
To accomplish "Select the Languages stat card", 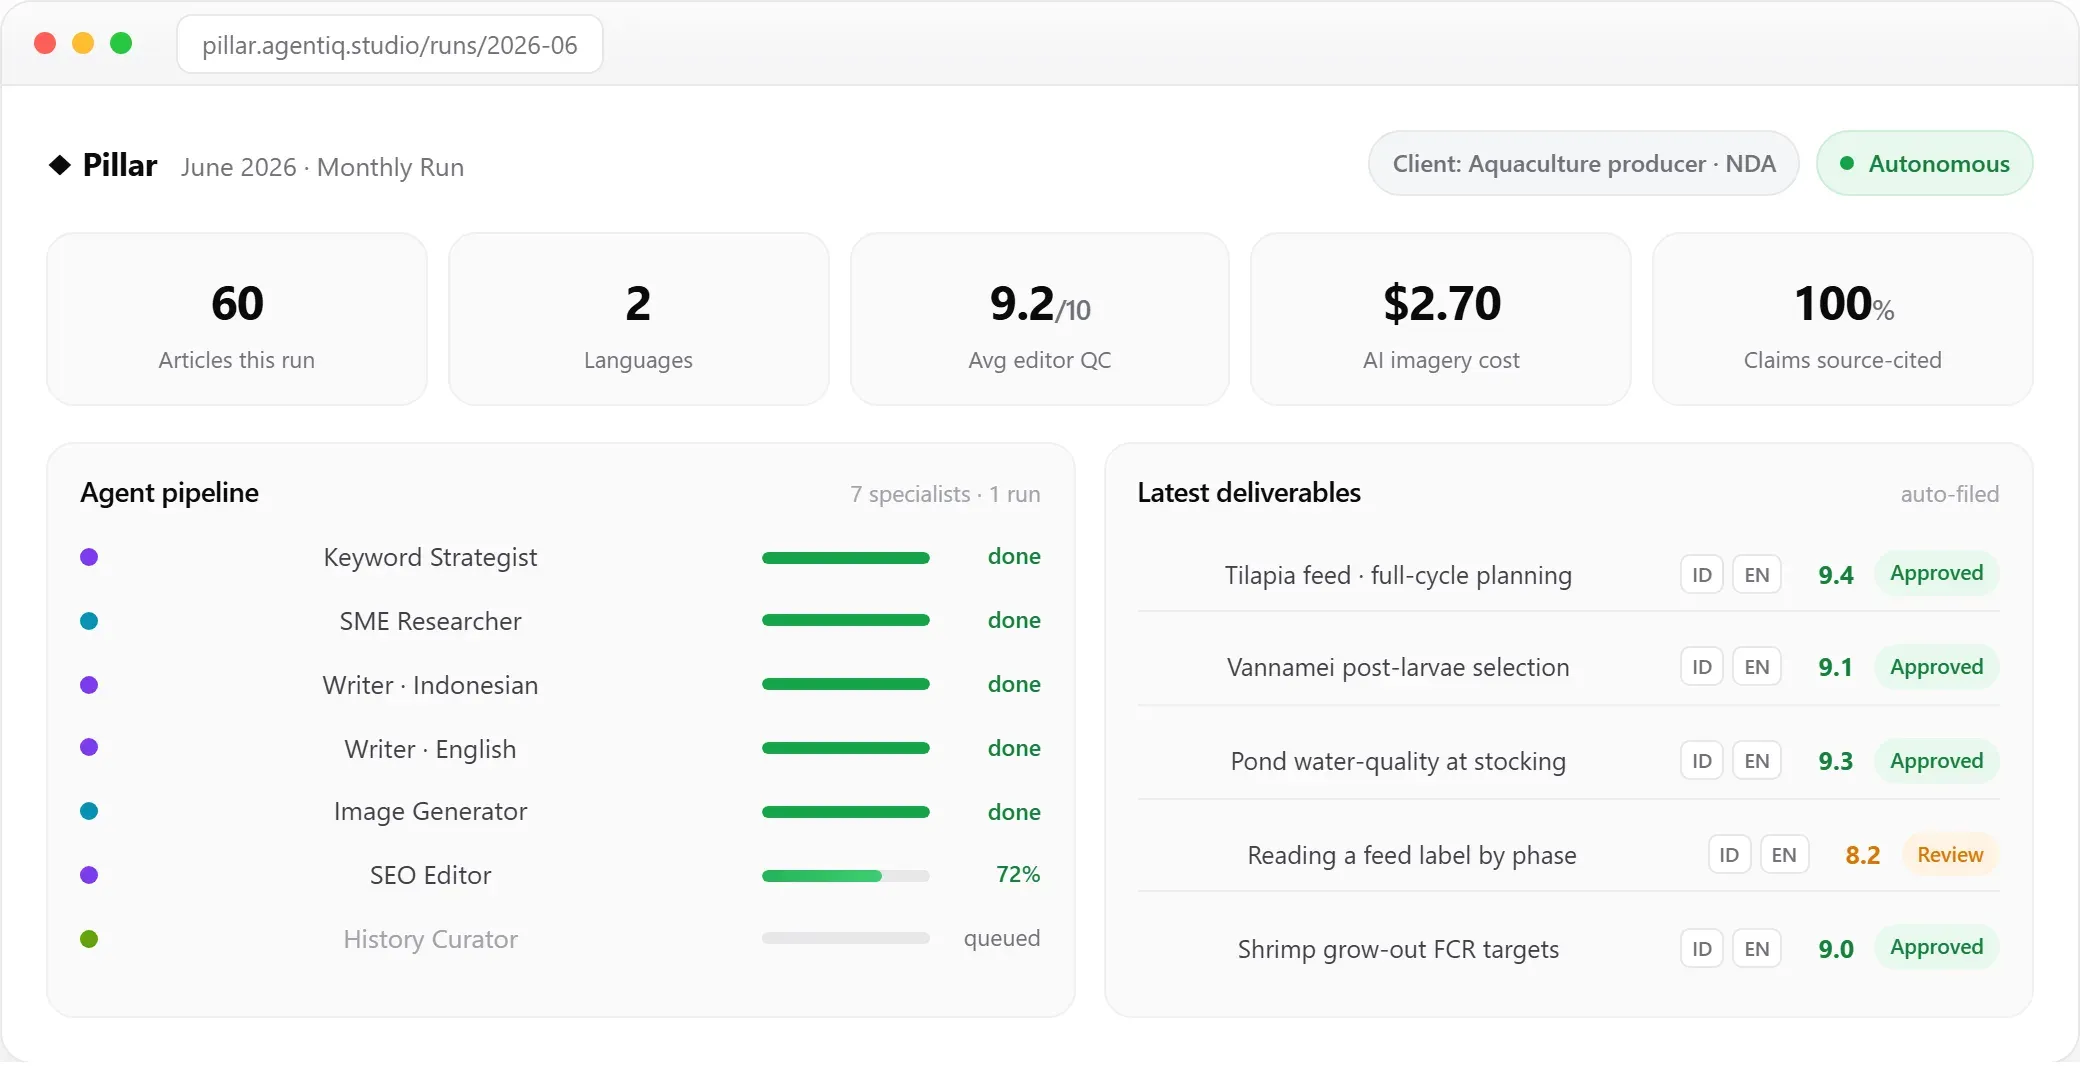I will (638, 319).
